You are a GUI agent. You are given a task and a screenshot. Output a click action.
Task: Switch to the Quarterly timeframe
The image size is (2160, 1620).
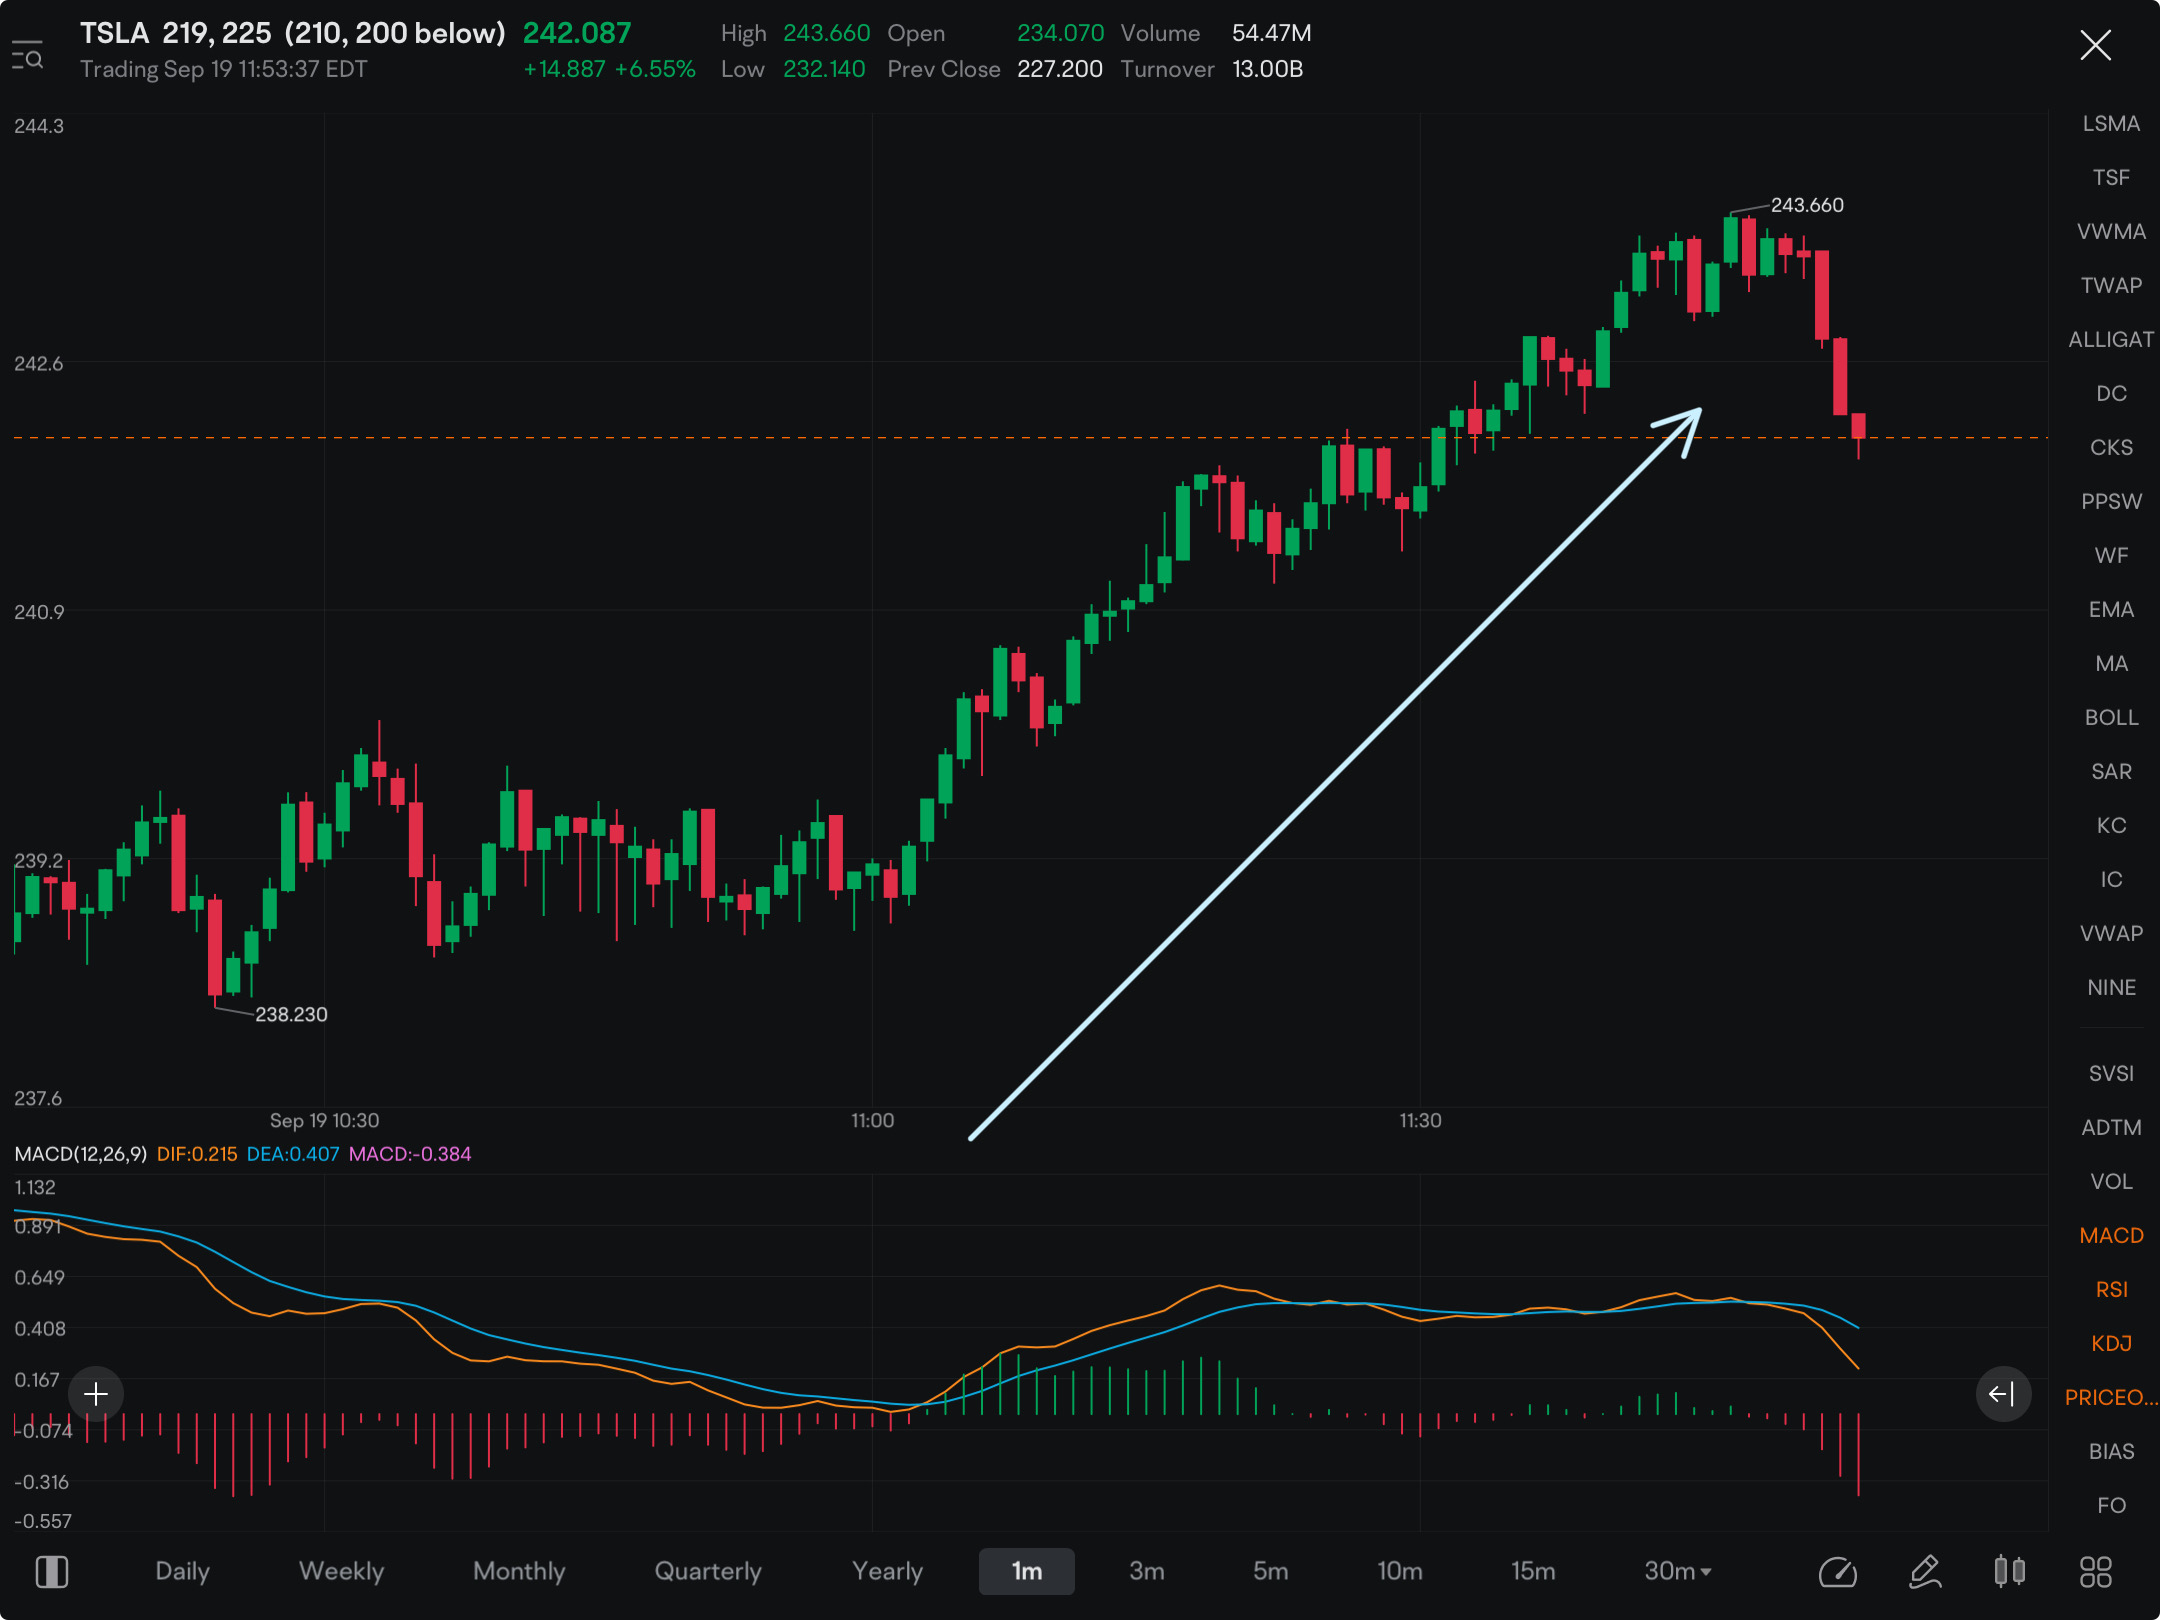[708, 1571]
